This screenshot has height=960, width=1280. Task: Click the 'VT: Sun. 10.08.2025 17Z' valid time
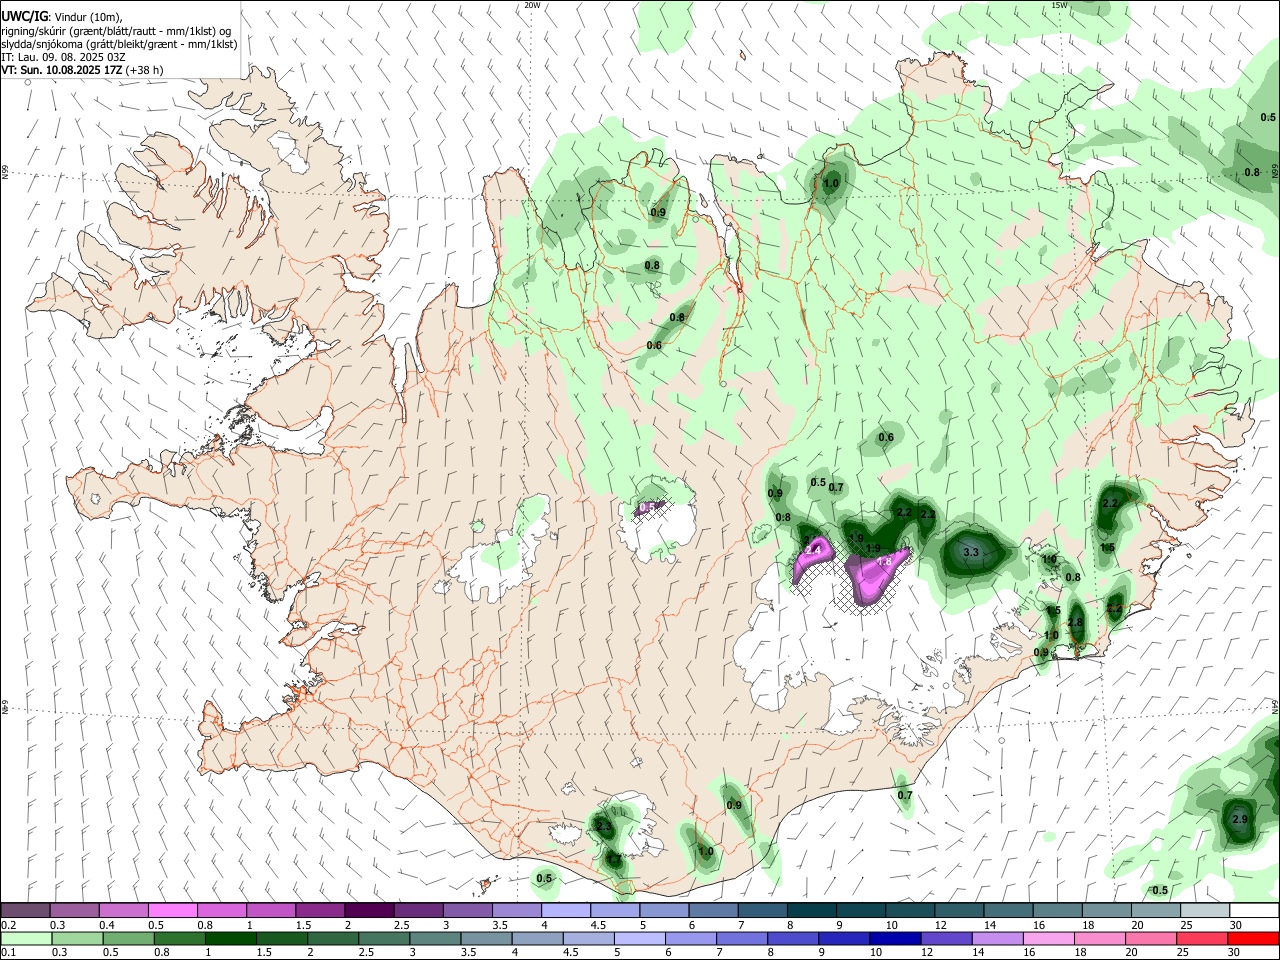[x=62, y=70]
